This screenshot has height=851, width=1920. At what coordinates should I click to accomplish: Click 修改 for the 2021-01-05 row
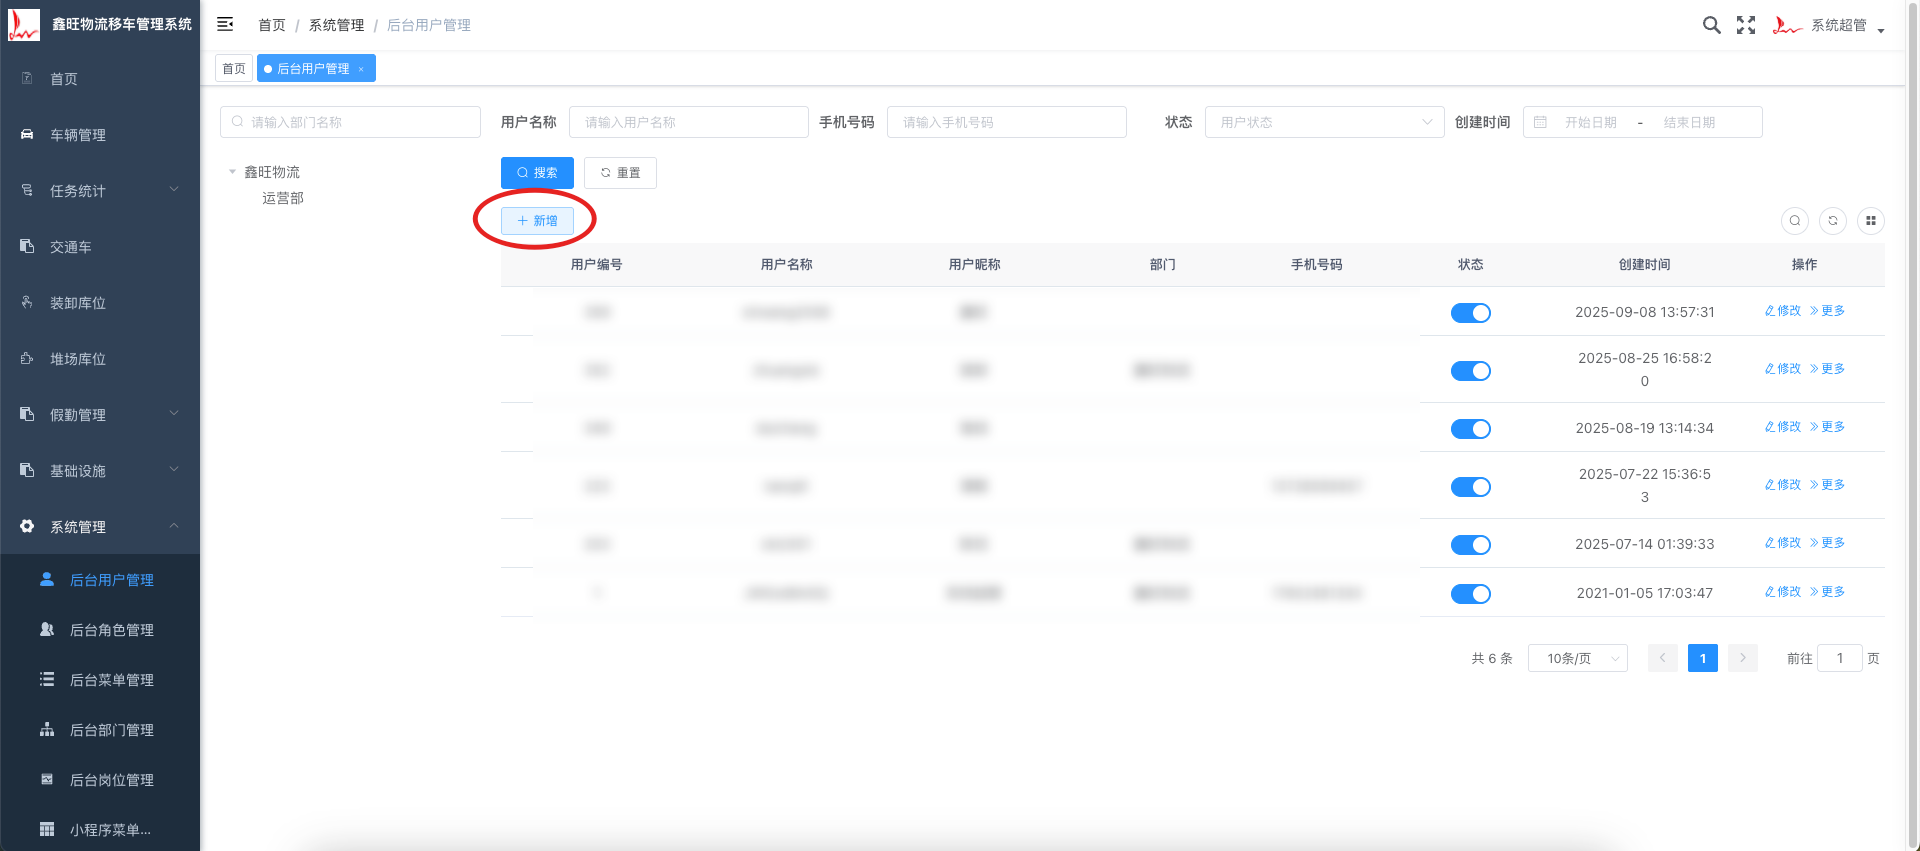pos(1783,592)
